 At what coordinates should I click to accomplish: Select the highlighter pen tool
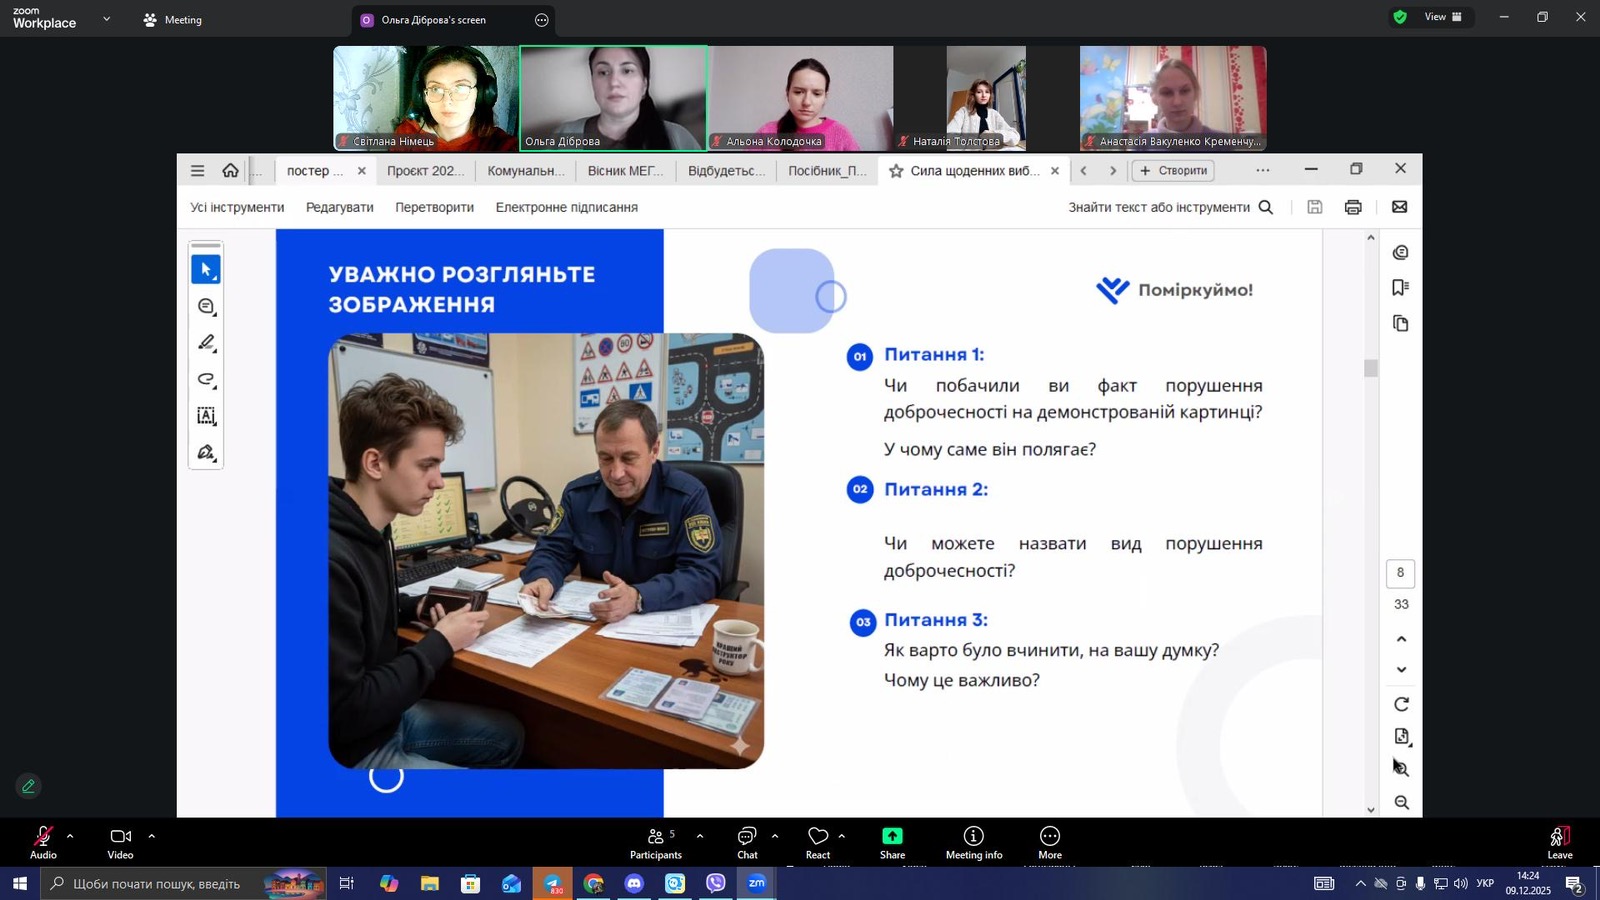(206, 343)
